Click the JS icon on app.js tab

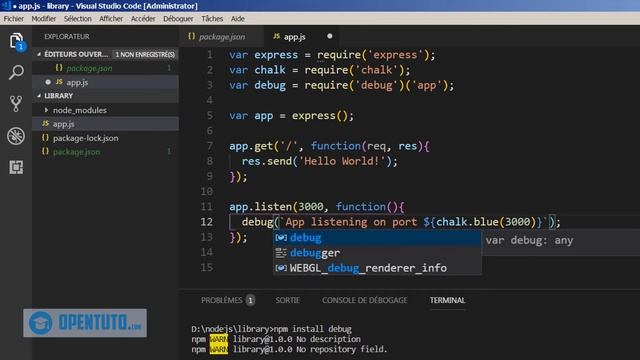[277, 36]
